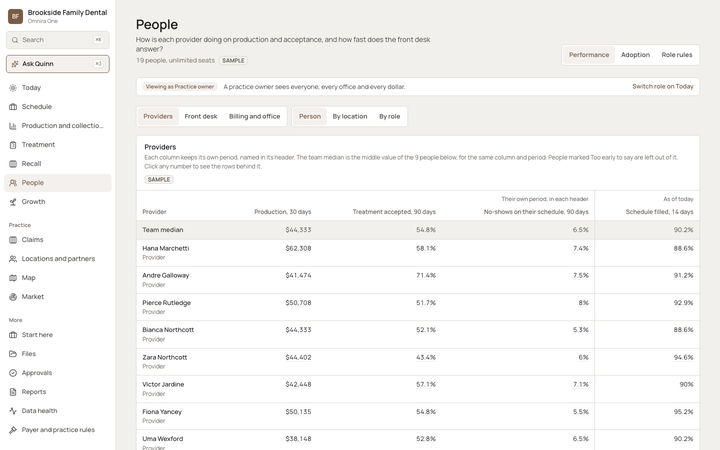Viewport: 720px width, 450px height.
Task: Click the Brookside Family Dental BF logo
Action: point(15,17)
